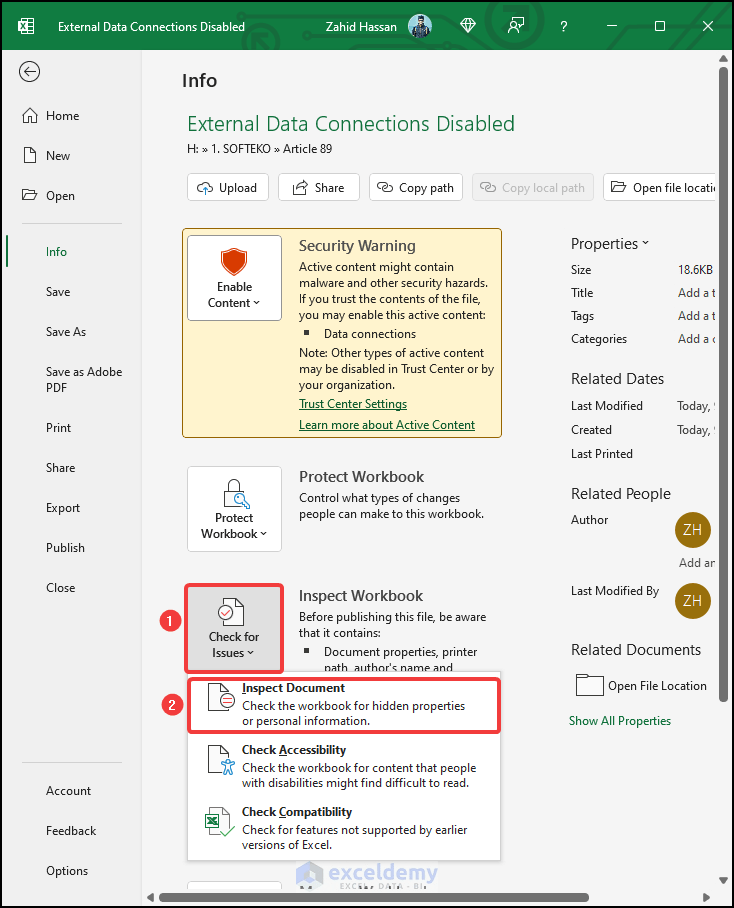This screenshot has width=734, height=908.
Task: Choose Save As in the sidebar
Action: click(x=65, y=332)
